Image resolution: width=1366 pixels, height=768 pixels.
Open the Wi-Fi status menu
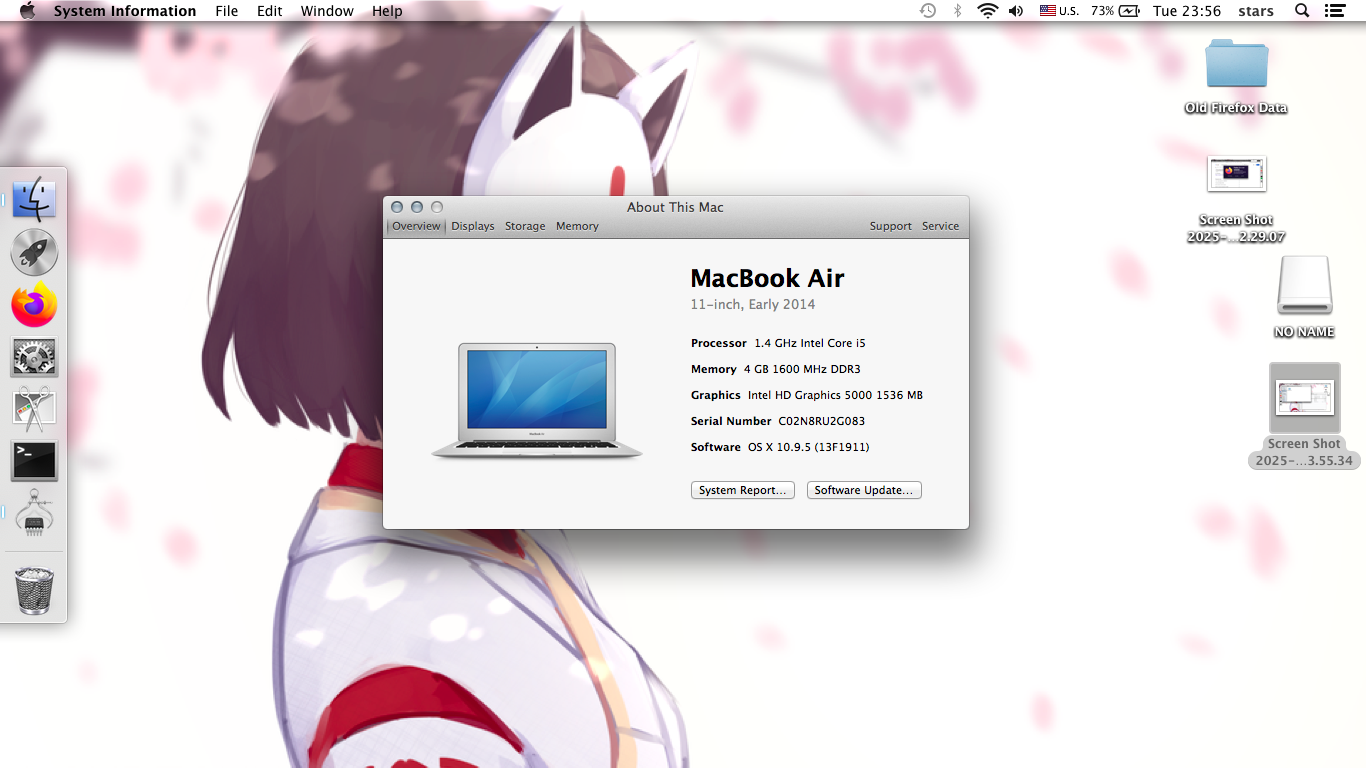click(986, 11)
